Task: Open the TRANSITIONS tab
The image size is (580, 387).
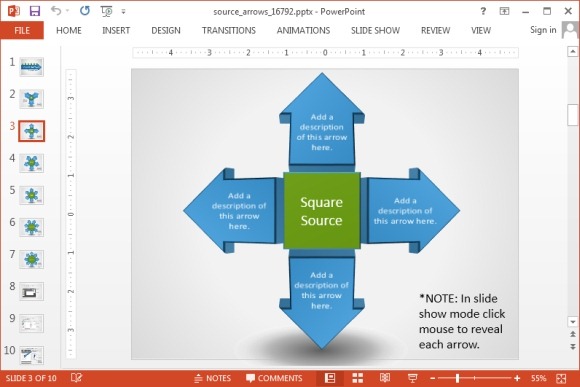Action: click(229, 30)
